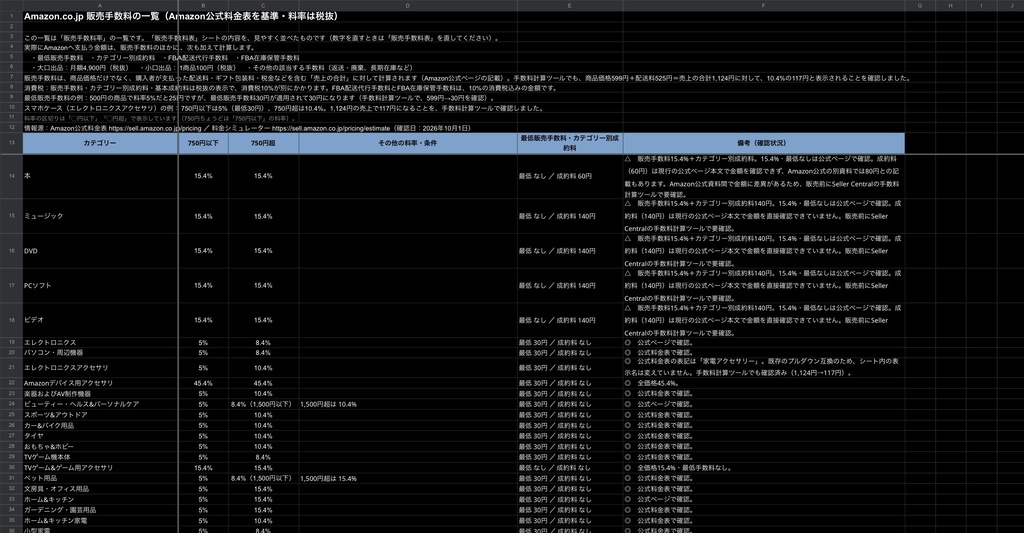Select the 'カー&バイク用品' category cell
Screen dimensions: 1024x533
point(100,425)
